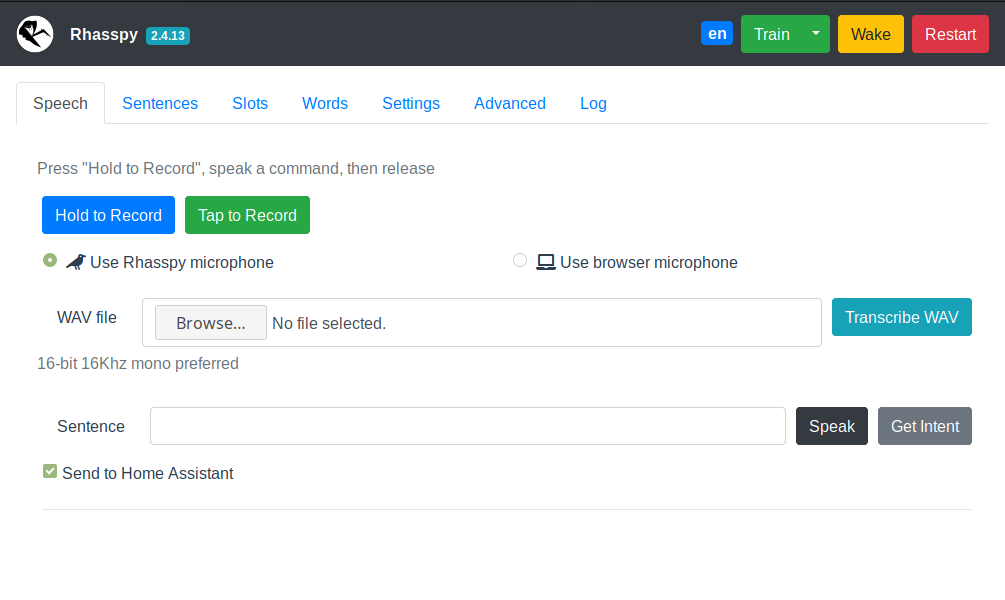The image size is (1005, 600).
Task: Go to the Words tab
Action: (x=325, y=103)
